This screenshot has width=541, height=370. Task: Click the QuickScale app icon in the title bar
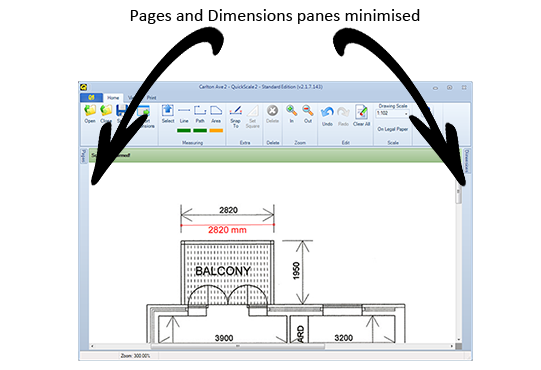pyautogui.click(x=83, y=87)
